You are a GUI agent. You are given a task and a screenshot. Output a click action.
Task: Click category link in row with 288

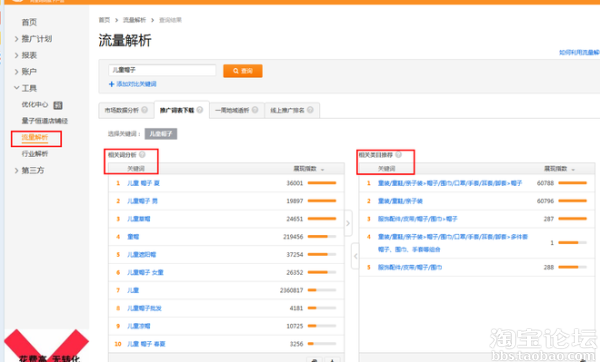(410, 267)
